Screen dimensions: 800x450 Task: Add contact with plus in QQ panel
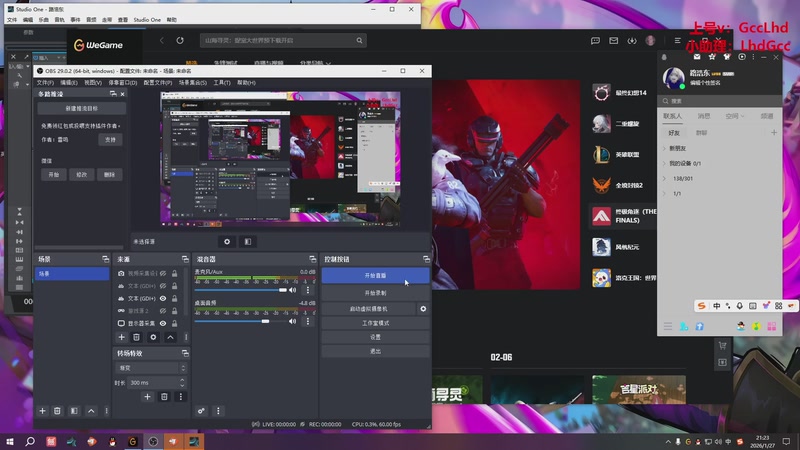tap(773, 133)
